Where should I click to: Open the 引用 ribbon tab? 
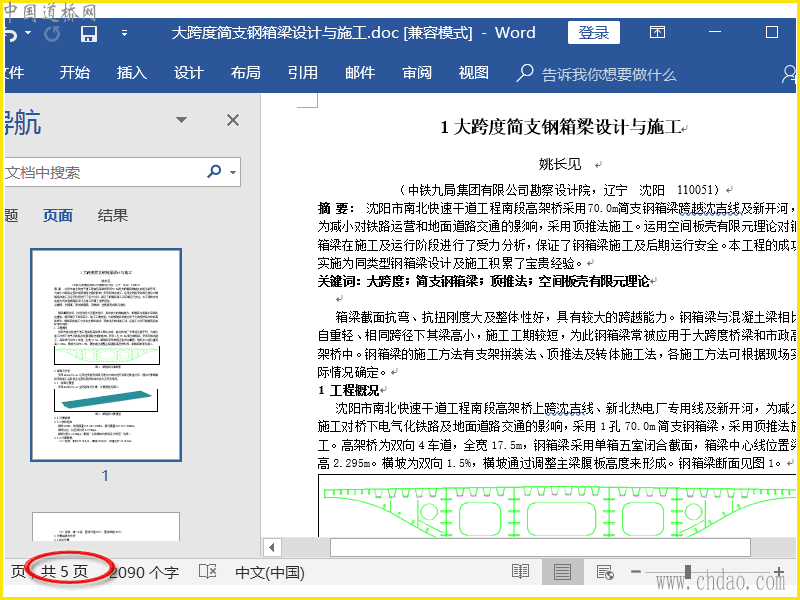coord(303,73)
